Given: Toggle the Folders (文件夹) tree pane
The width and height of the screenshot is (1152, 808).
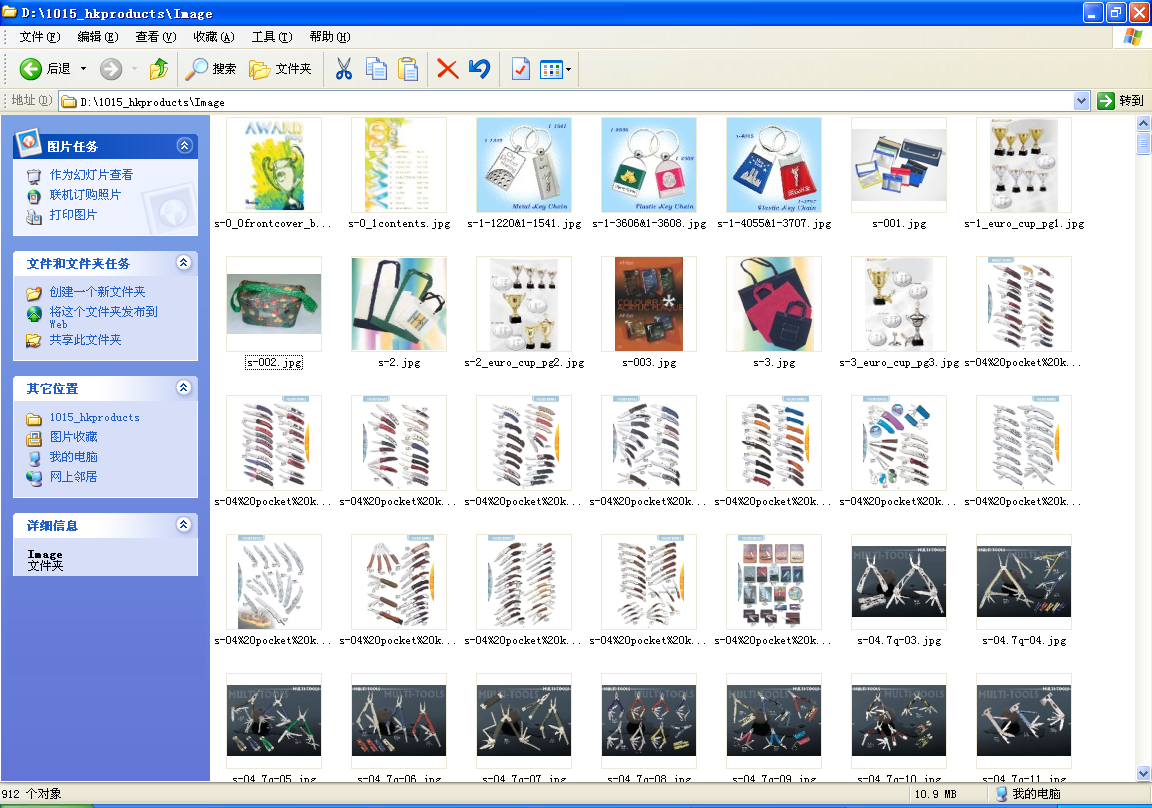Looking at the screenshot, I should tap(281, 69).
